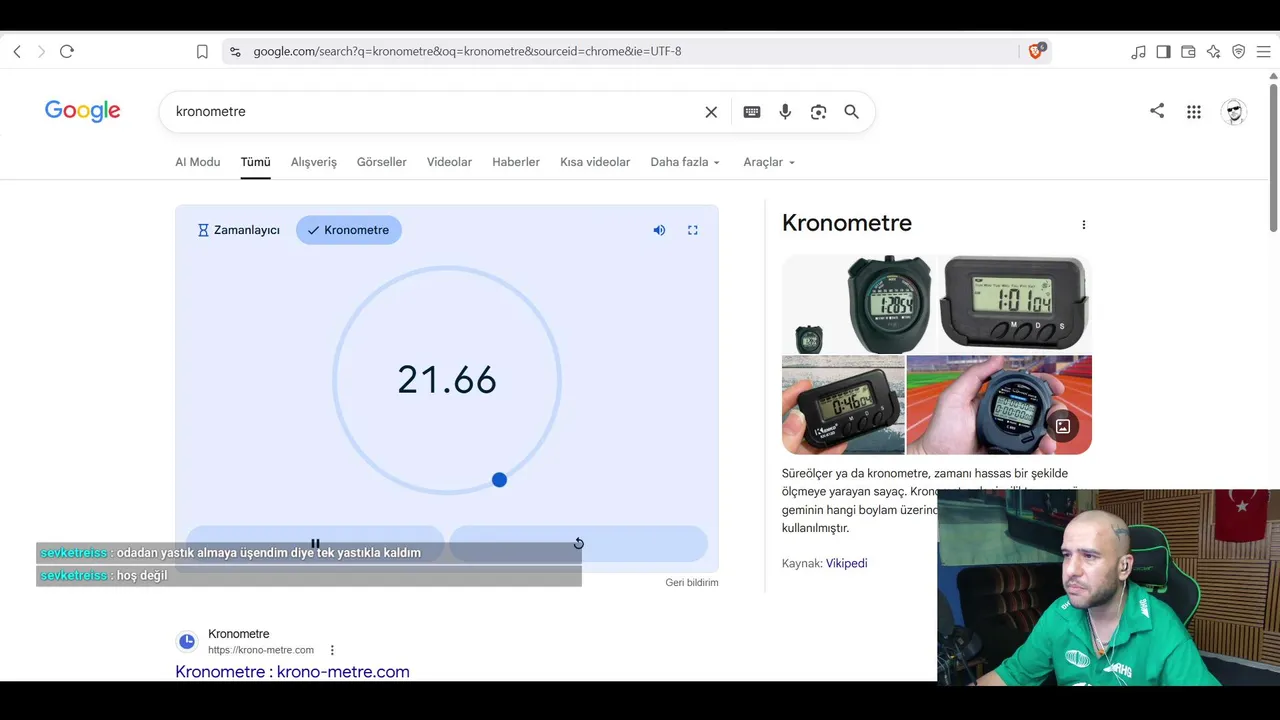
Task: Send feedback via Geri bildirim
Action: point(692,582)
